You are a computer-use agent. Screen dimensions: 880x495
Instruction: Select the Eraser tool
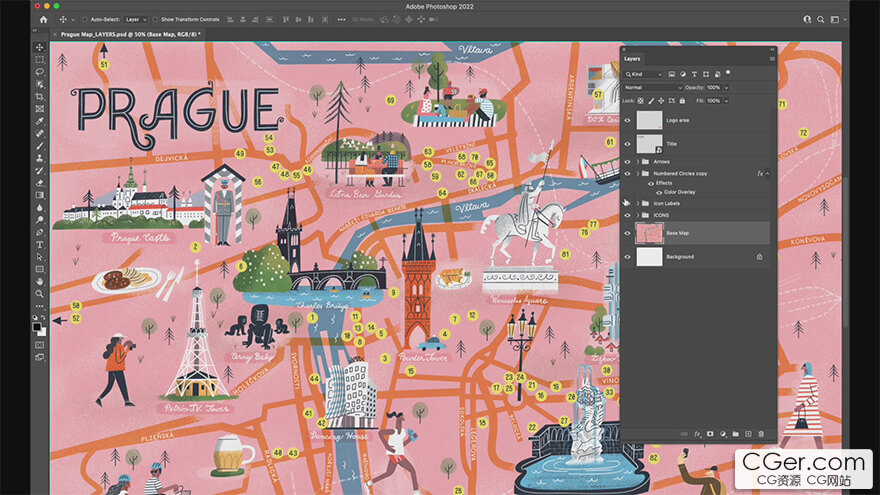tap(39, 183)
